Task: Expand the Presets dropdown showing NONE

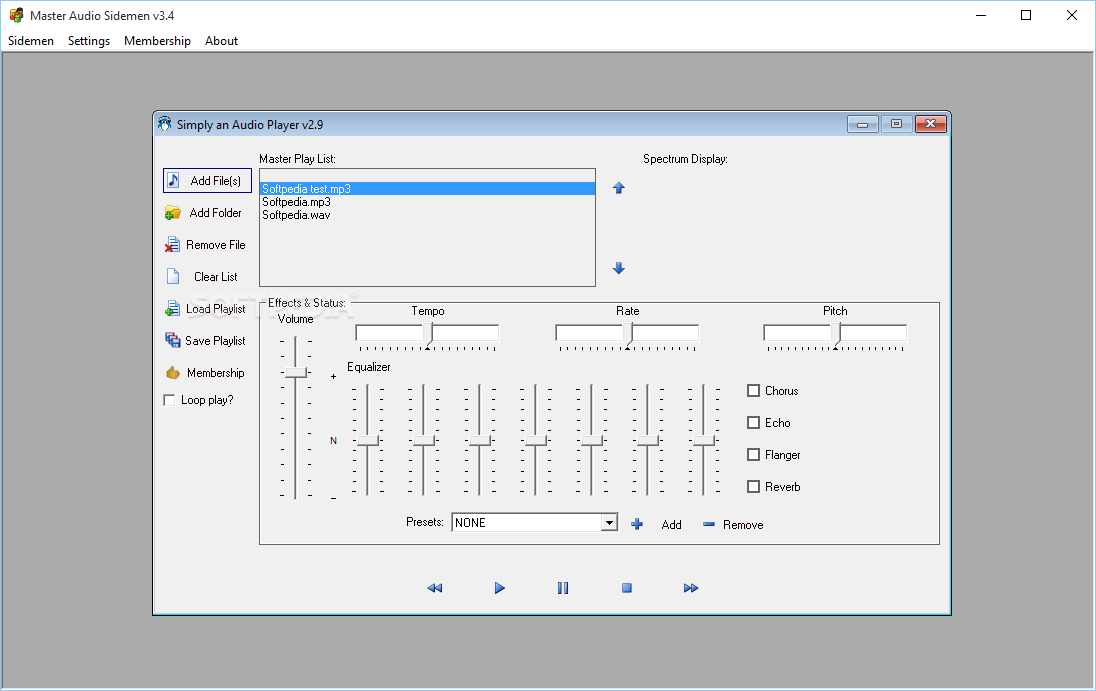Action: [x=609, y=523]
